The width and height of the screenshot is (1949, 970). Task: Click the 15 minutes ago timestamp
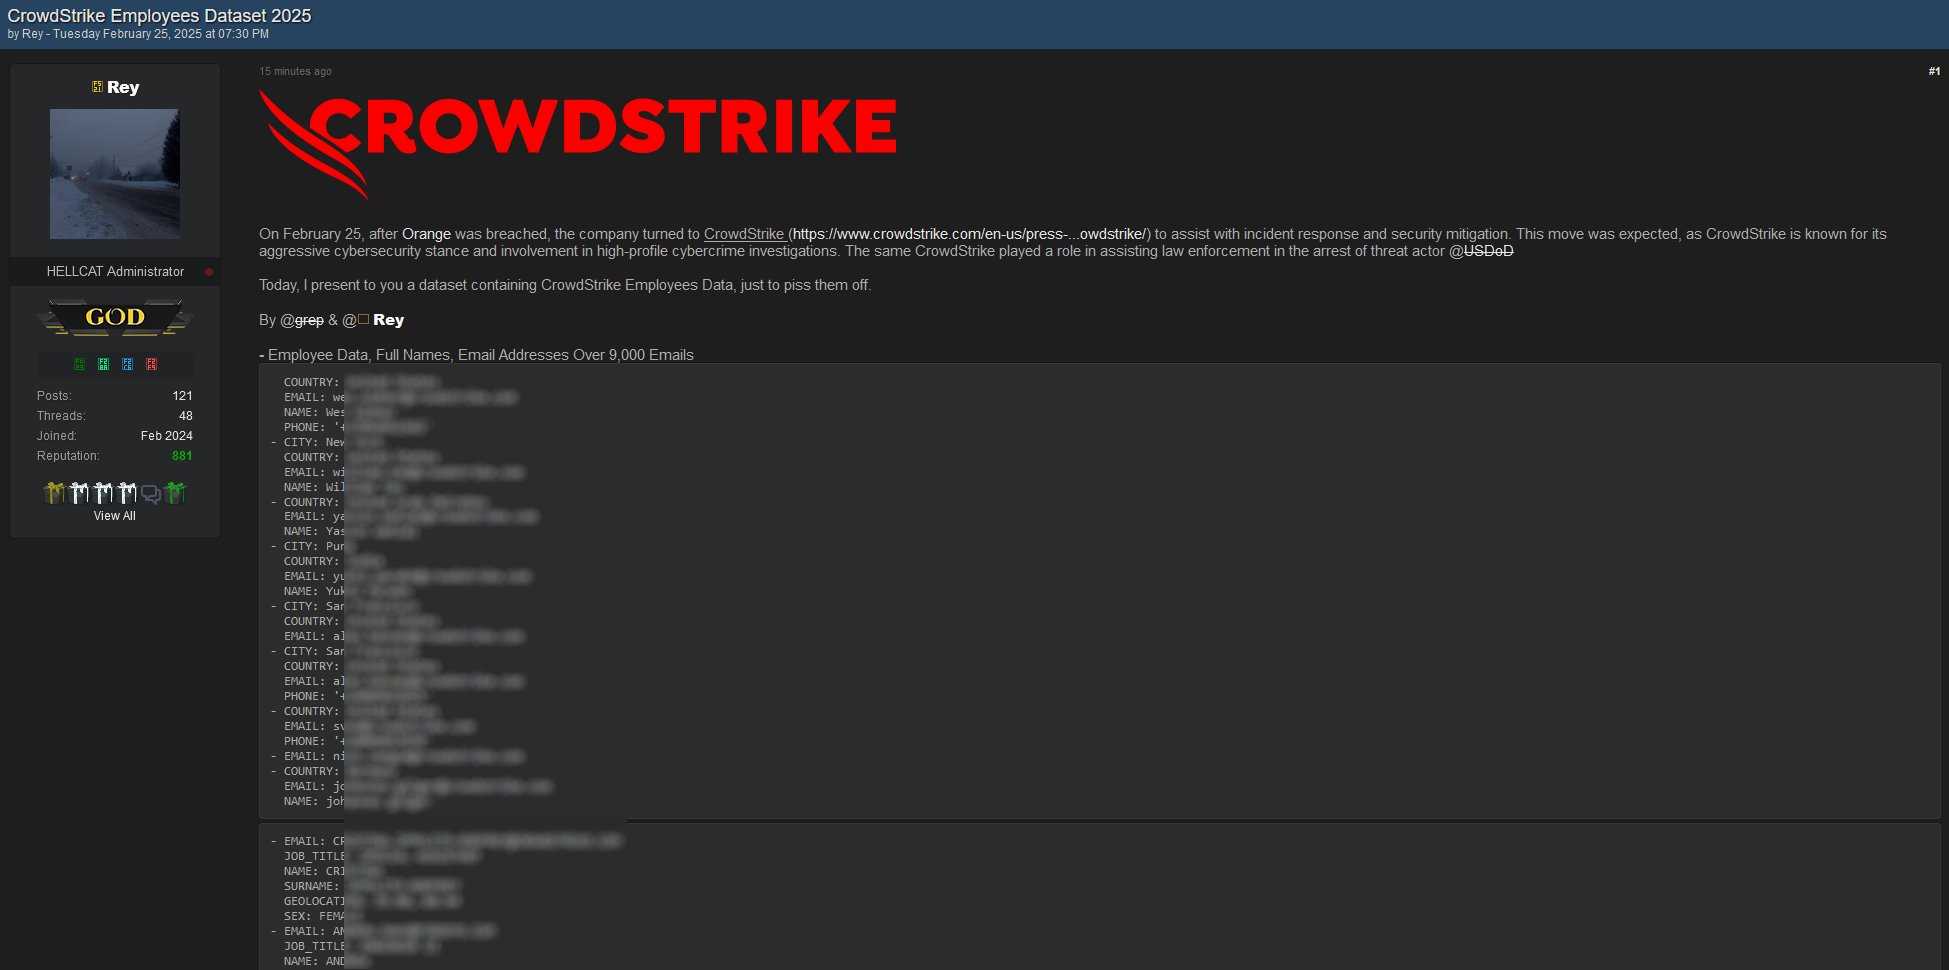(x=295, y=71)
